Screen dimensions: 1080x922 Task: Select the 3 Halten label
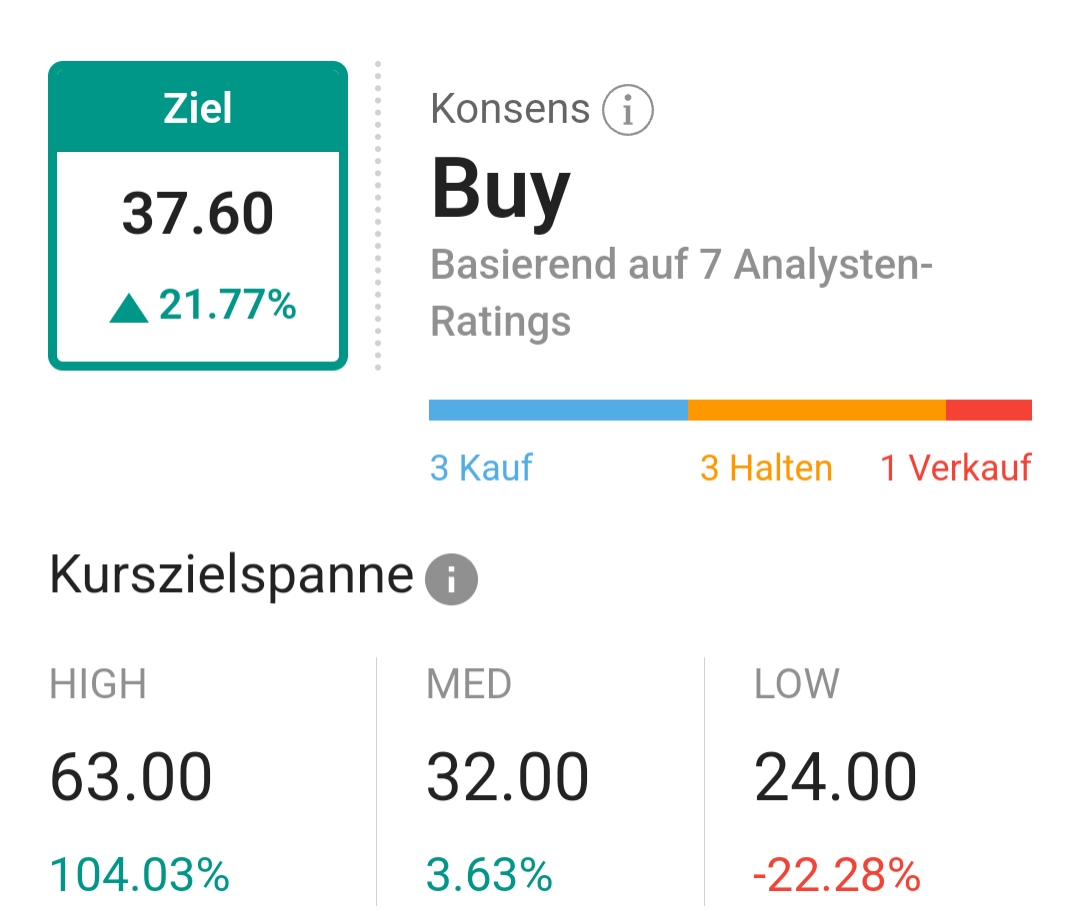767,468
